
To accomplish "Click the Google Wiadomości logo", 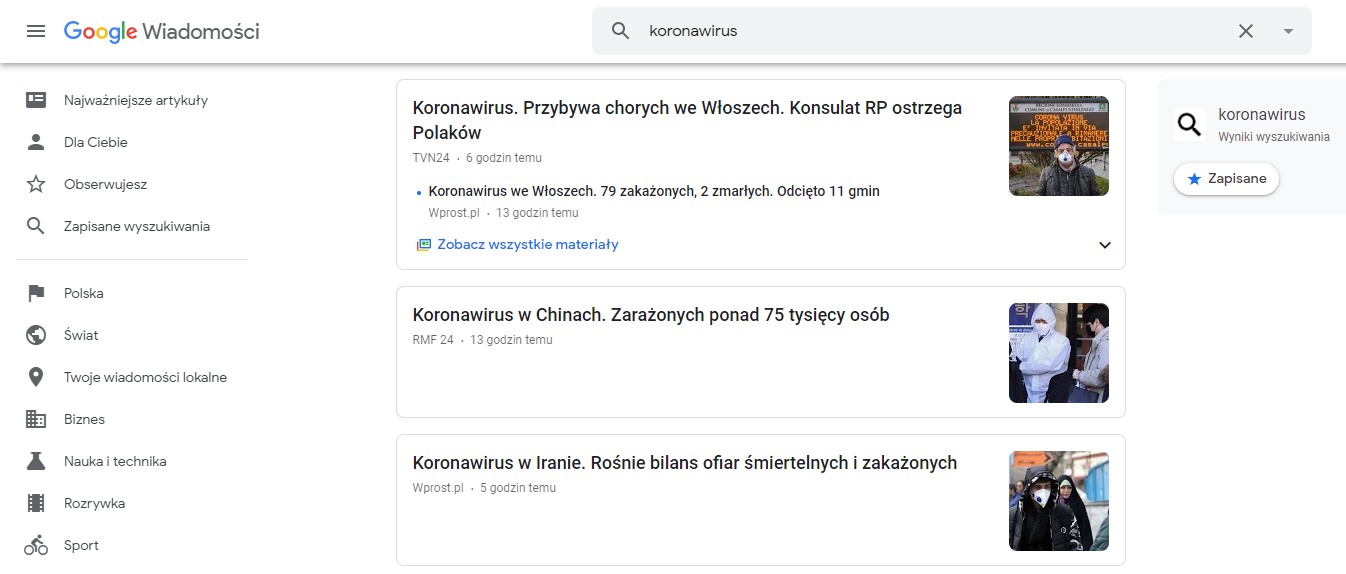I will coord(162,31).
